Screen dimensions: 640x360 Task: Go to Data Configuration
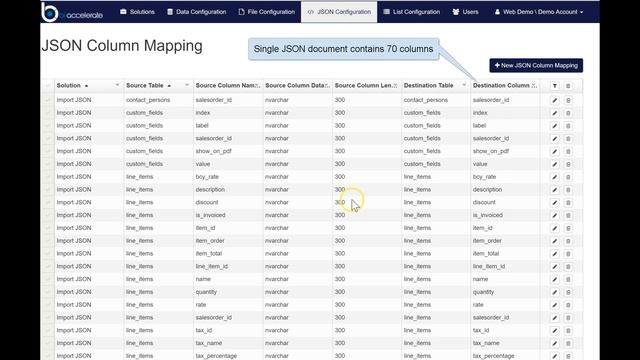click(x=197, y=12)
